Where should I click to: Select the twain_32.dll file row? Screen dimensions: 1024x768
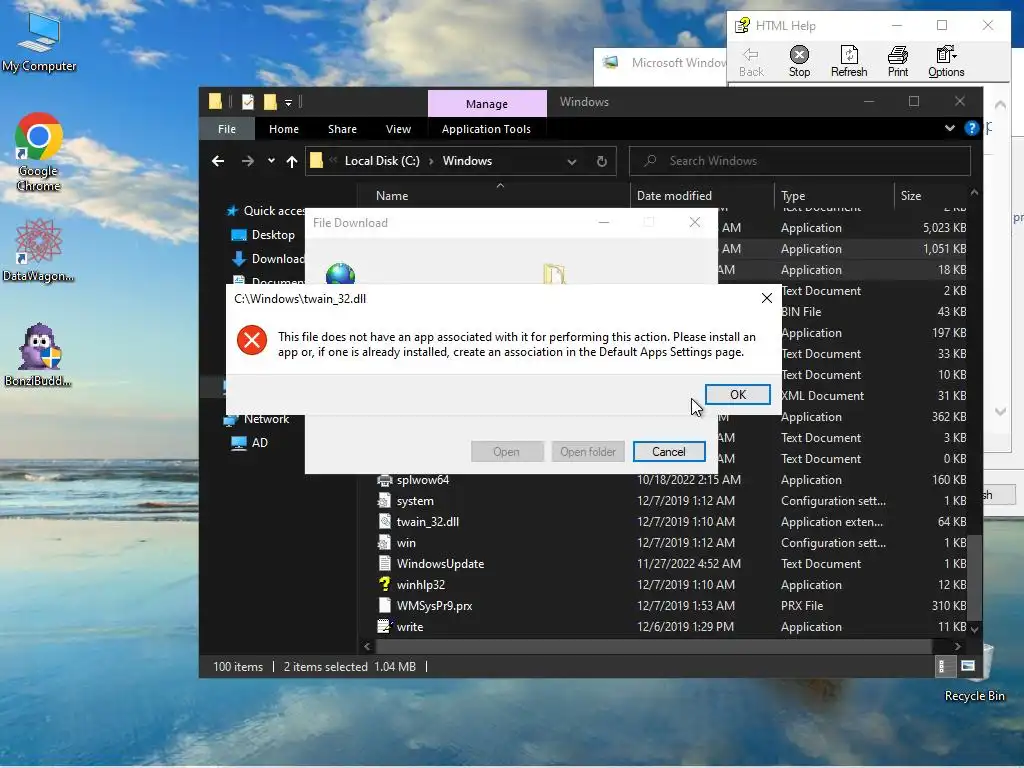(x=664, y=522)
